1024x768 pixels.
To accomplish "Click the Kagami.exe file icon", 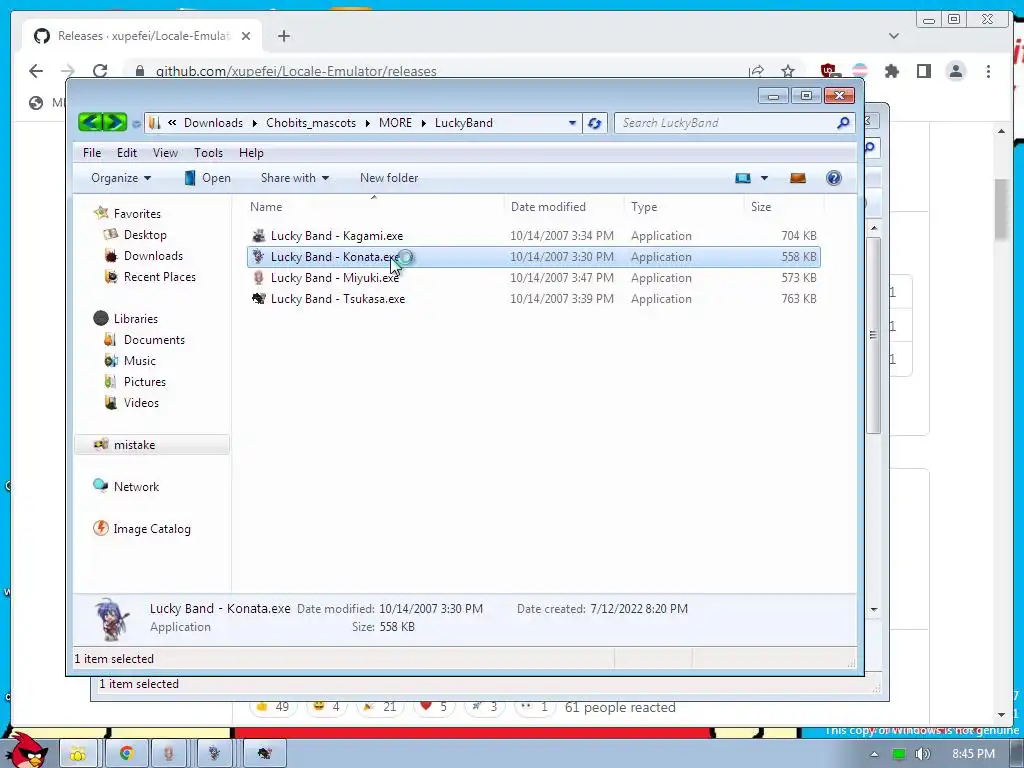I will coord(259,236).
